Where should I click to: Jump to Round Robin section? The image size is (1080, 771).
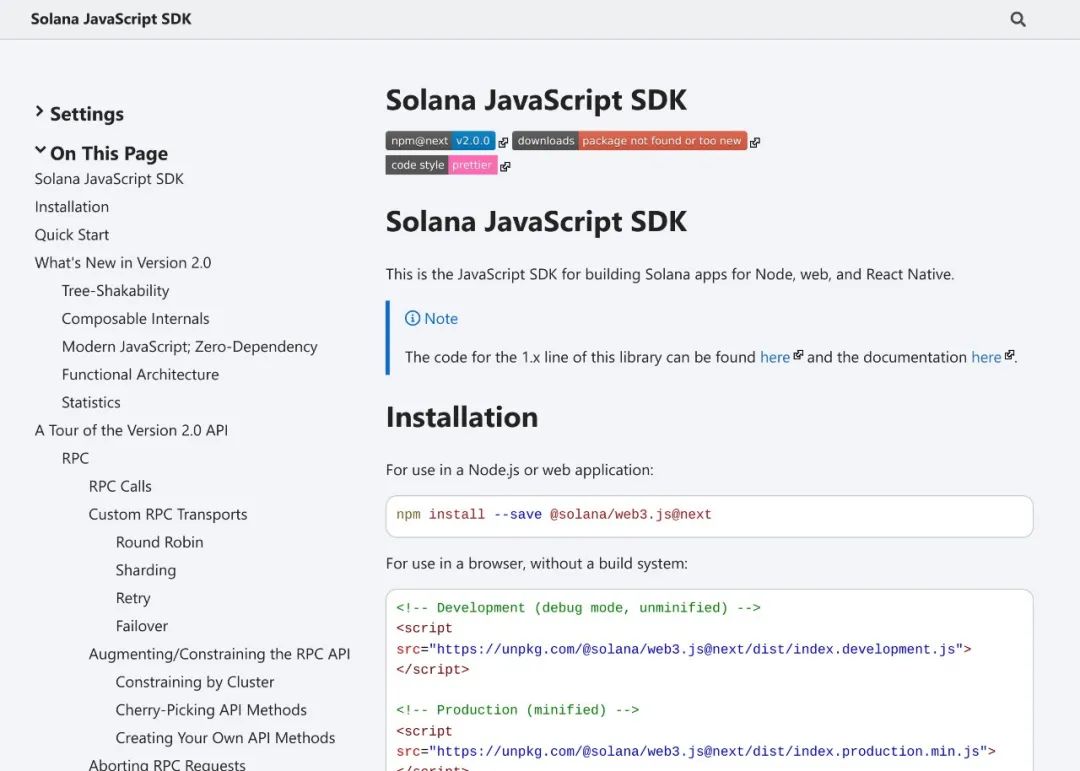click(x=159, y=542)
